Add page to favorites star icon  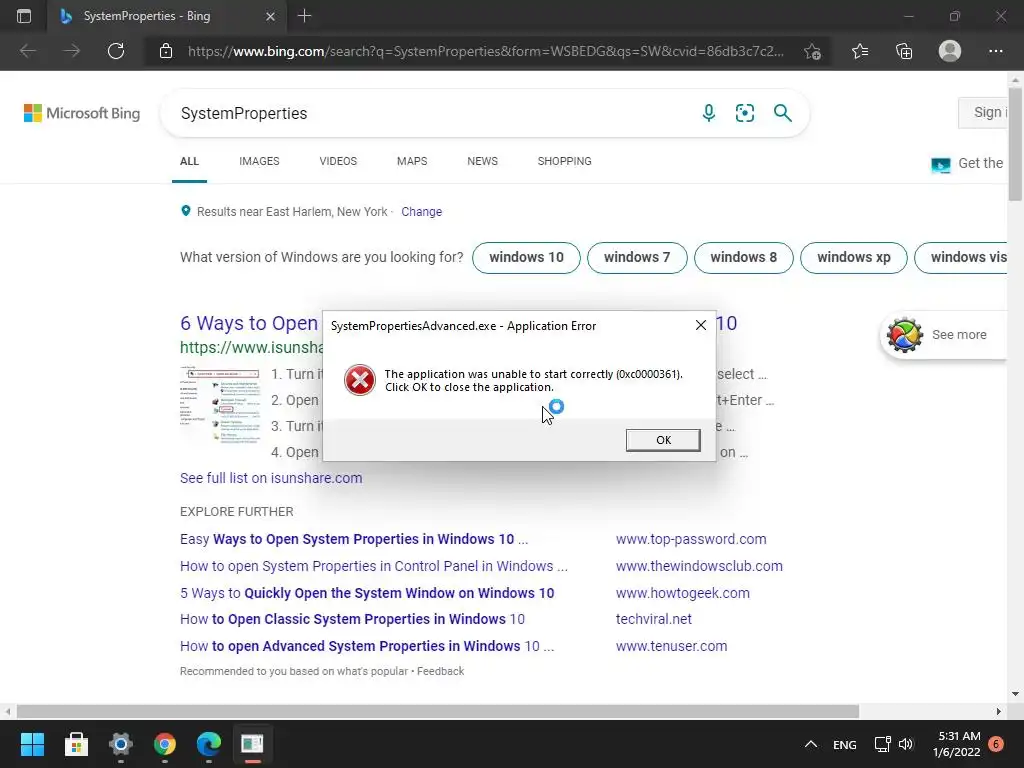[812, 51]
